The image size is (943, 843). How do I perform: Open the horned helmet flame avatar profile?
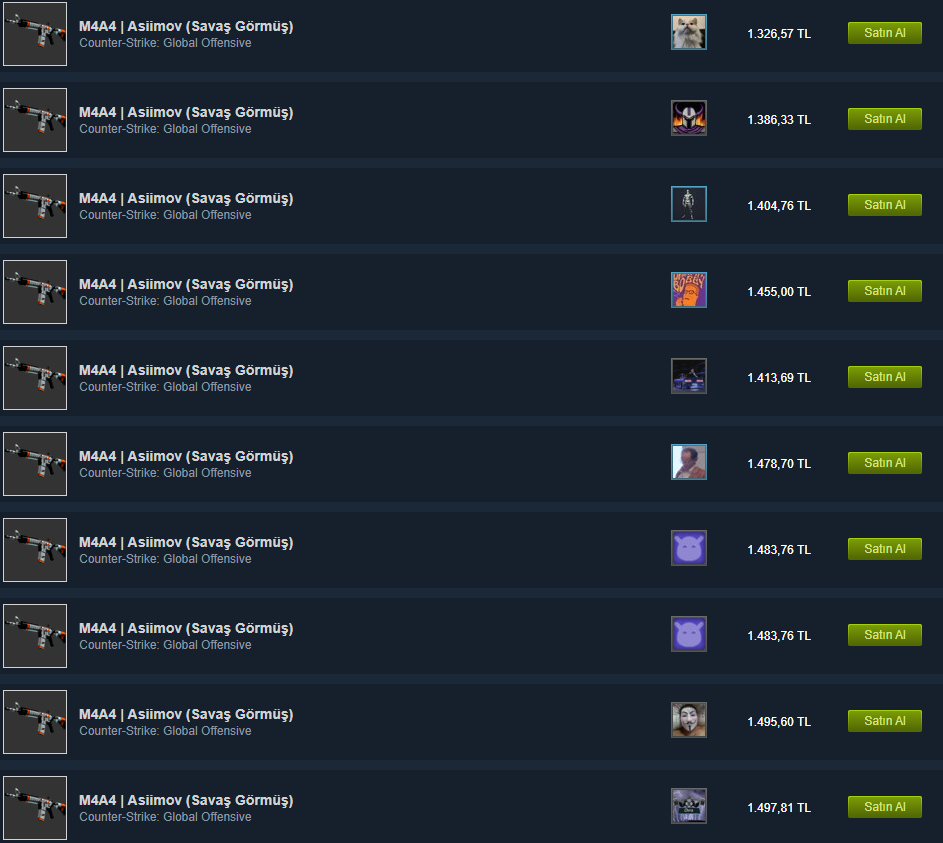tap(689, 118)
